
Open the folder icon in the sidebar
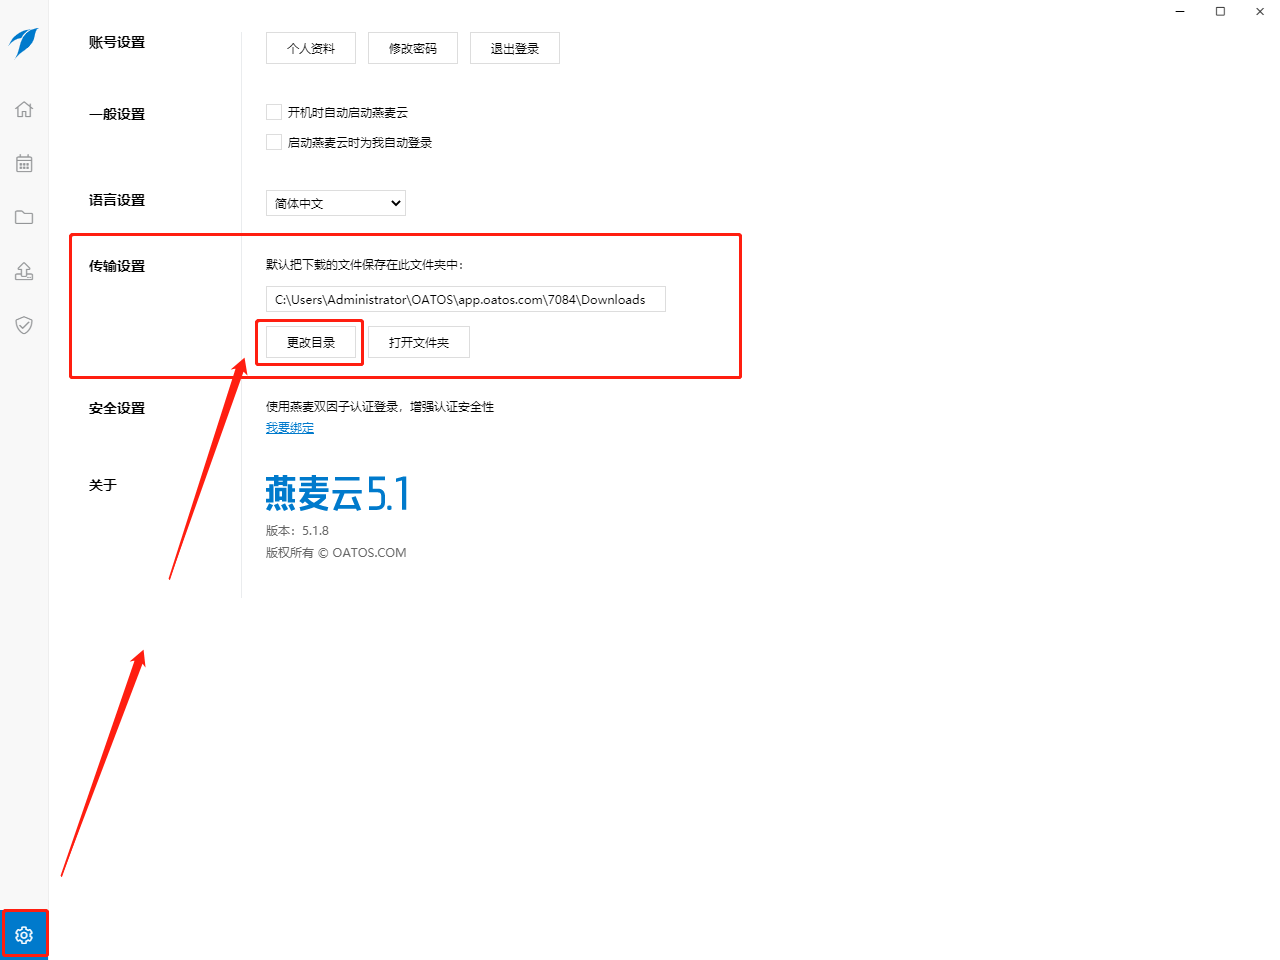click(24, 217)
